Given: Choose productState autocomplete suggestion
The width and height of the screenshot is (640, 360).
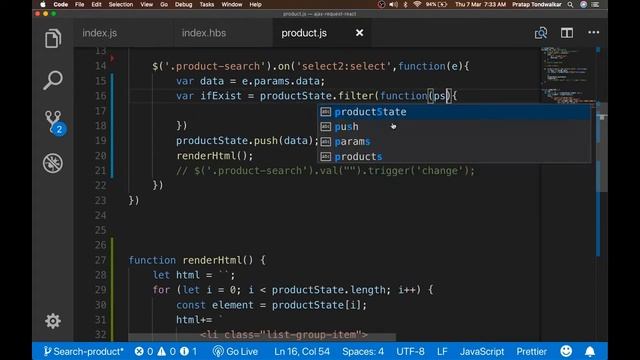Looking at the screenshot, I should click(x=454, y=112).
